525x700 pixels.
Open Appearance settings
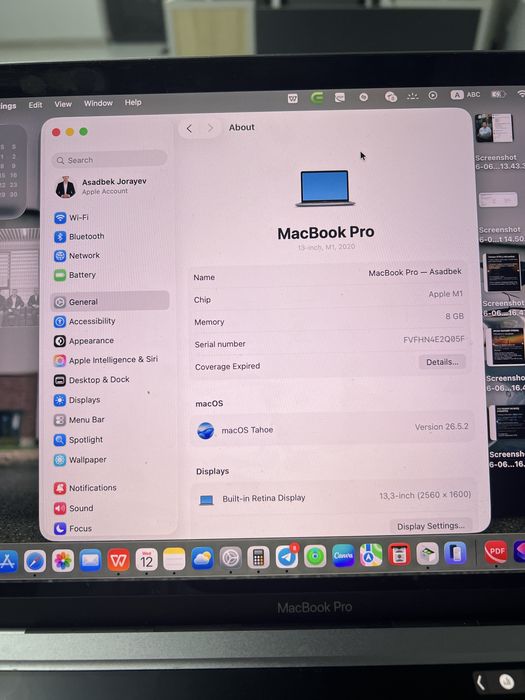coord(84,341)
